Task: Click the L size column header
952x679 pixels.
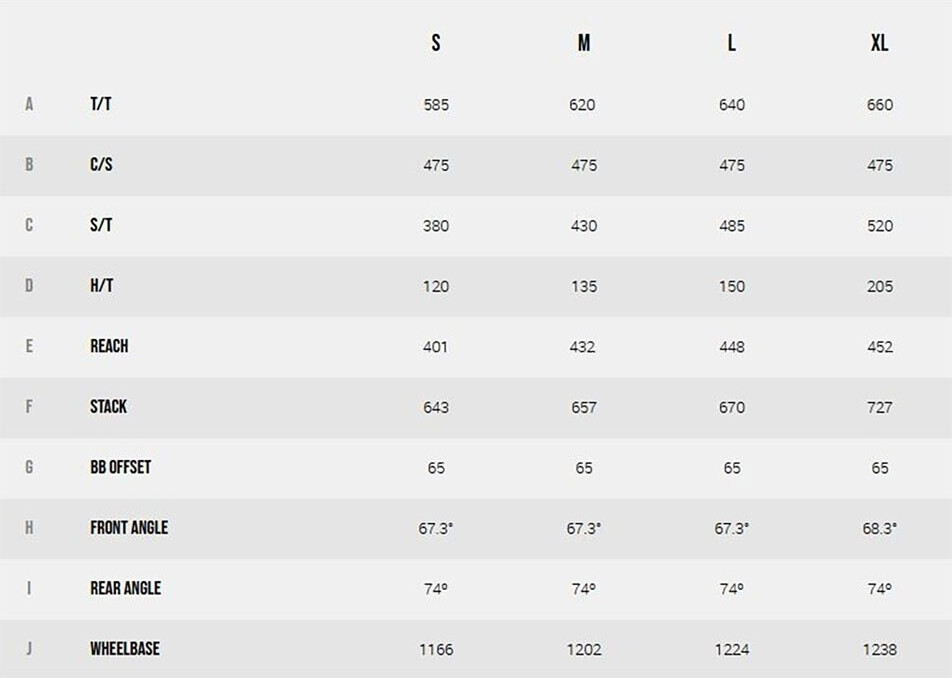Action: 732,43
